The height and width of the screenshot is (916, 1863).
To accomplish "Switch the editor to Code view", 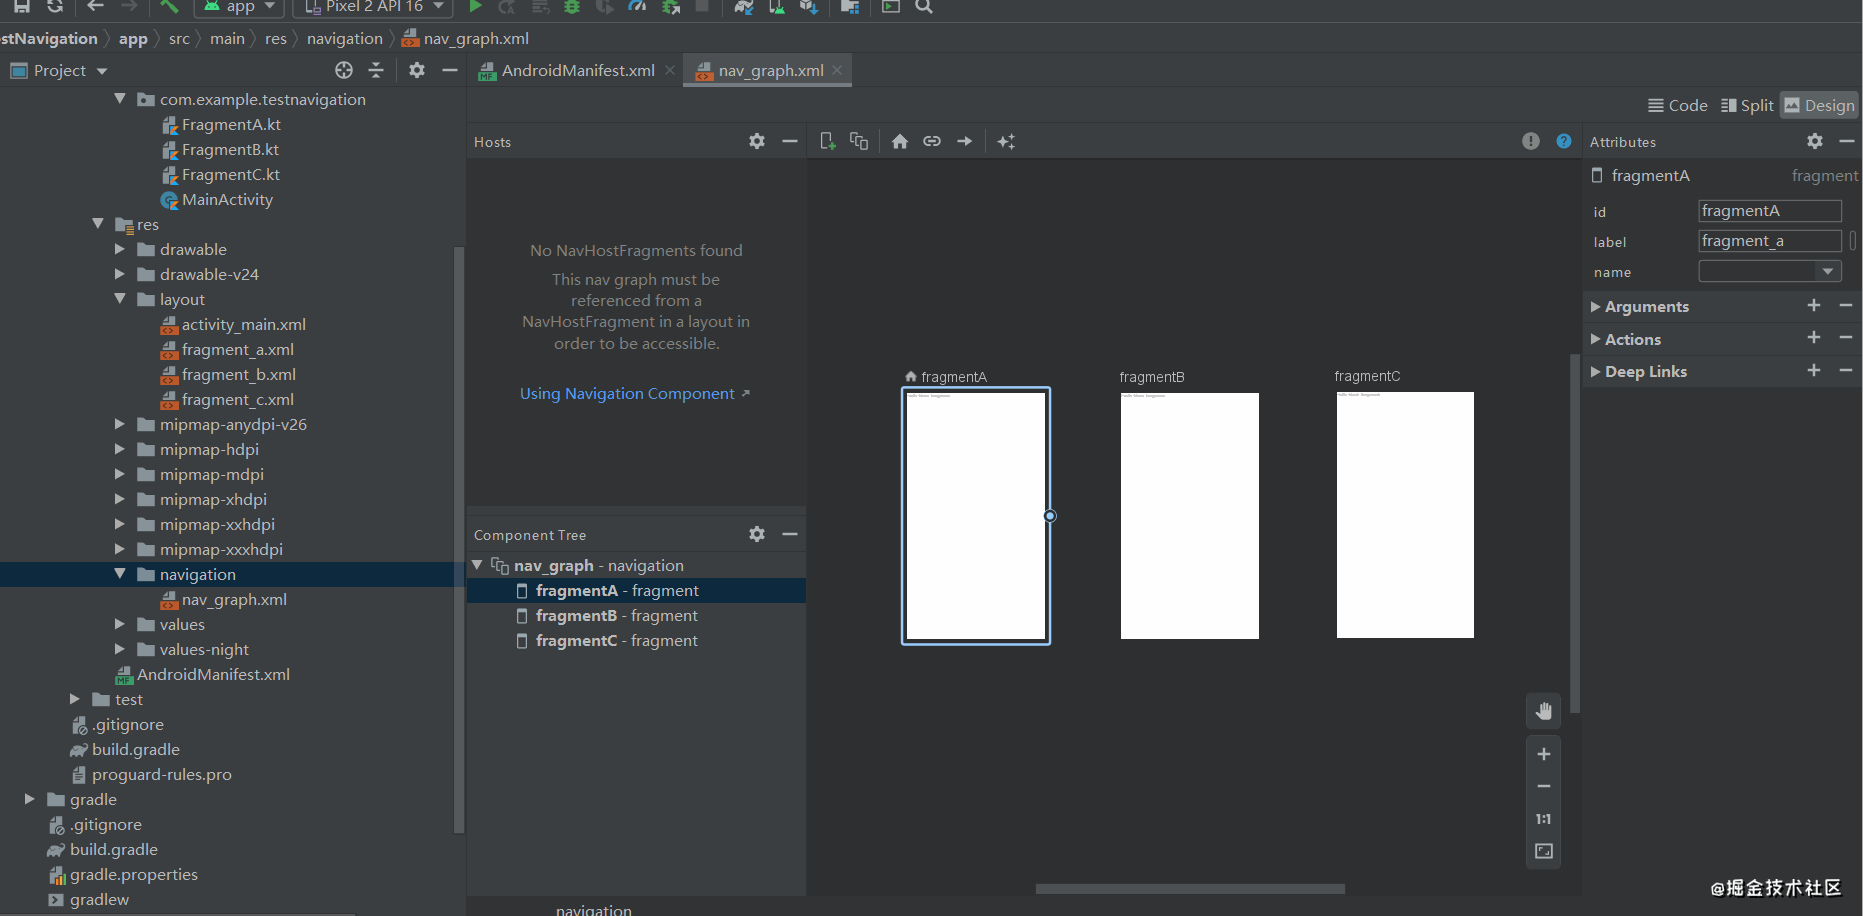I will click(x=1678, y=105).
